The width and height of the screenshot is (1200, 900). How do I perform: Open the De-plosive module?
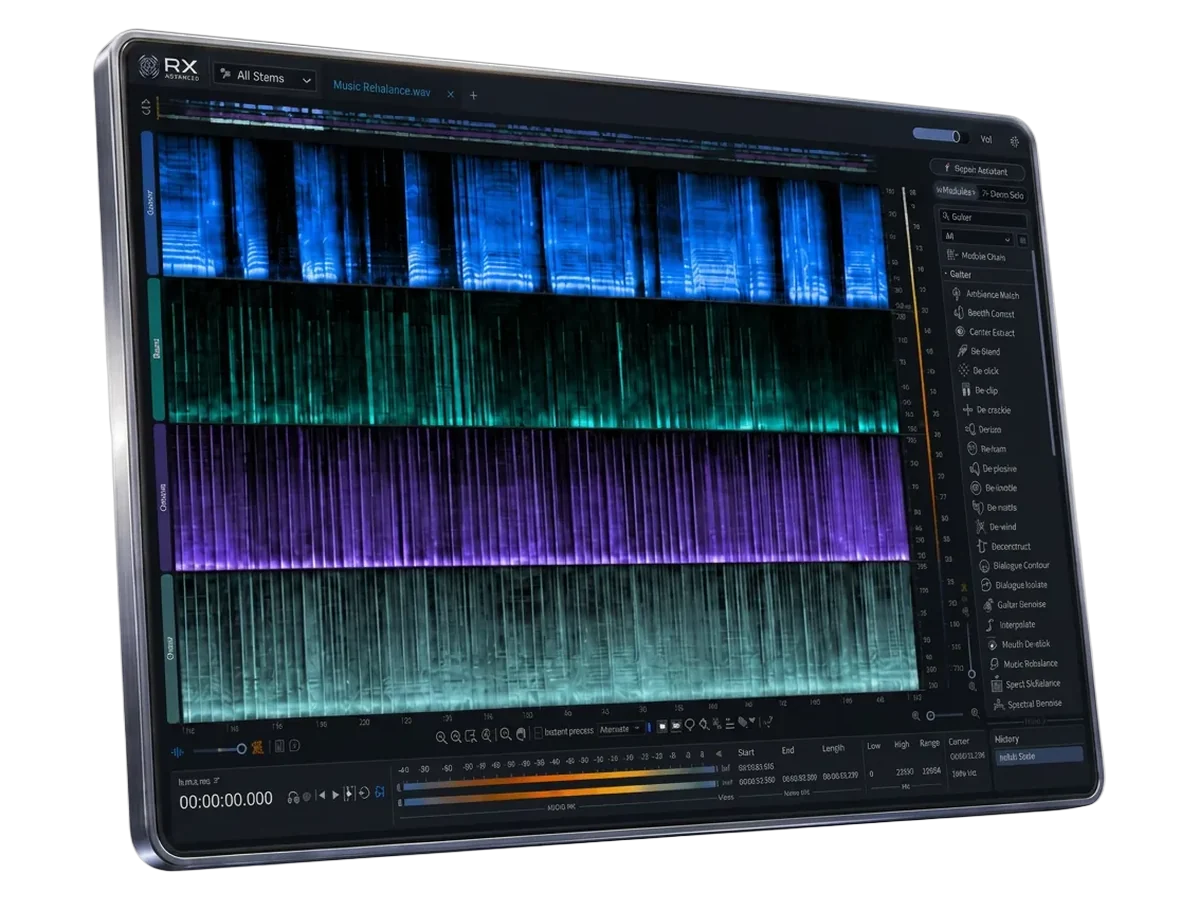(991, 468)
